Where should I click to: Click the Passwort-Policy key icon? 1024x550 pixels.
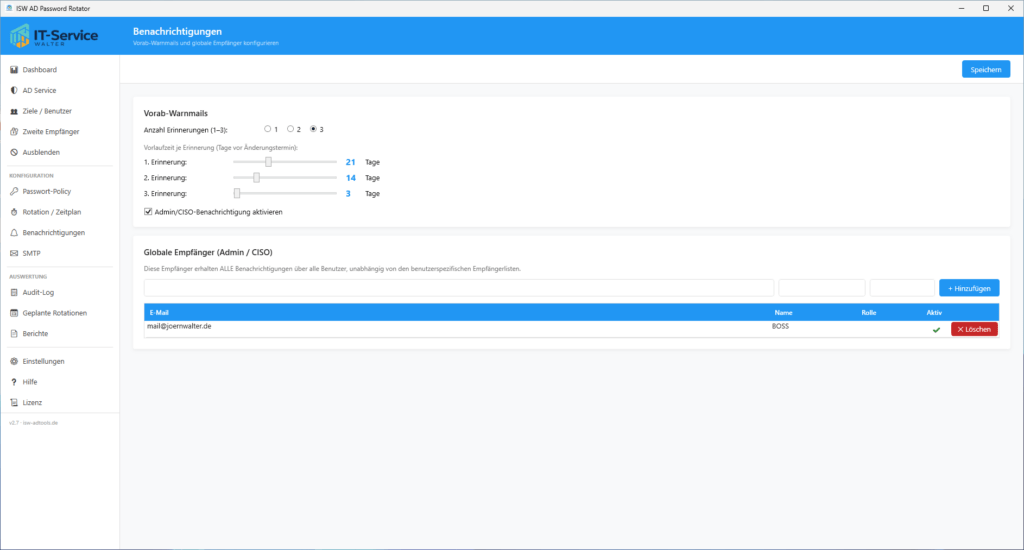14,192
